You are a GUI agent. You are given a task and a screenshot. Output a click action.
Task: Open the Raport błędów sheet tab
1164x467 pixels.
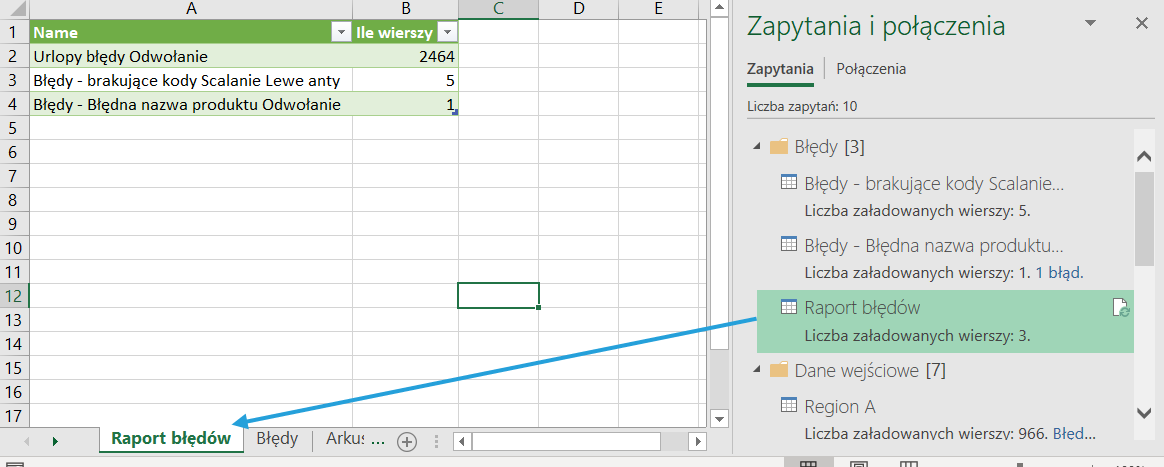pyautogui.click(x=171, y=438)
